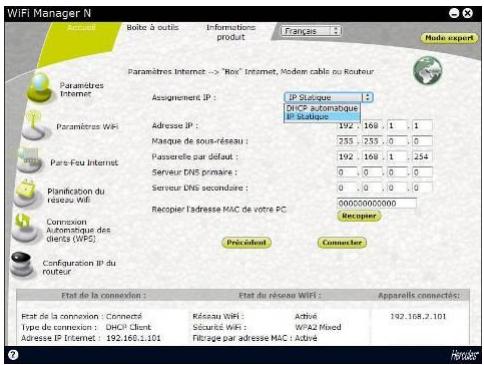Click the last Adresse IP octet field

422,126
